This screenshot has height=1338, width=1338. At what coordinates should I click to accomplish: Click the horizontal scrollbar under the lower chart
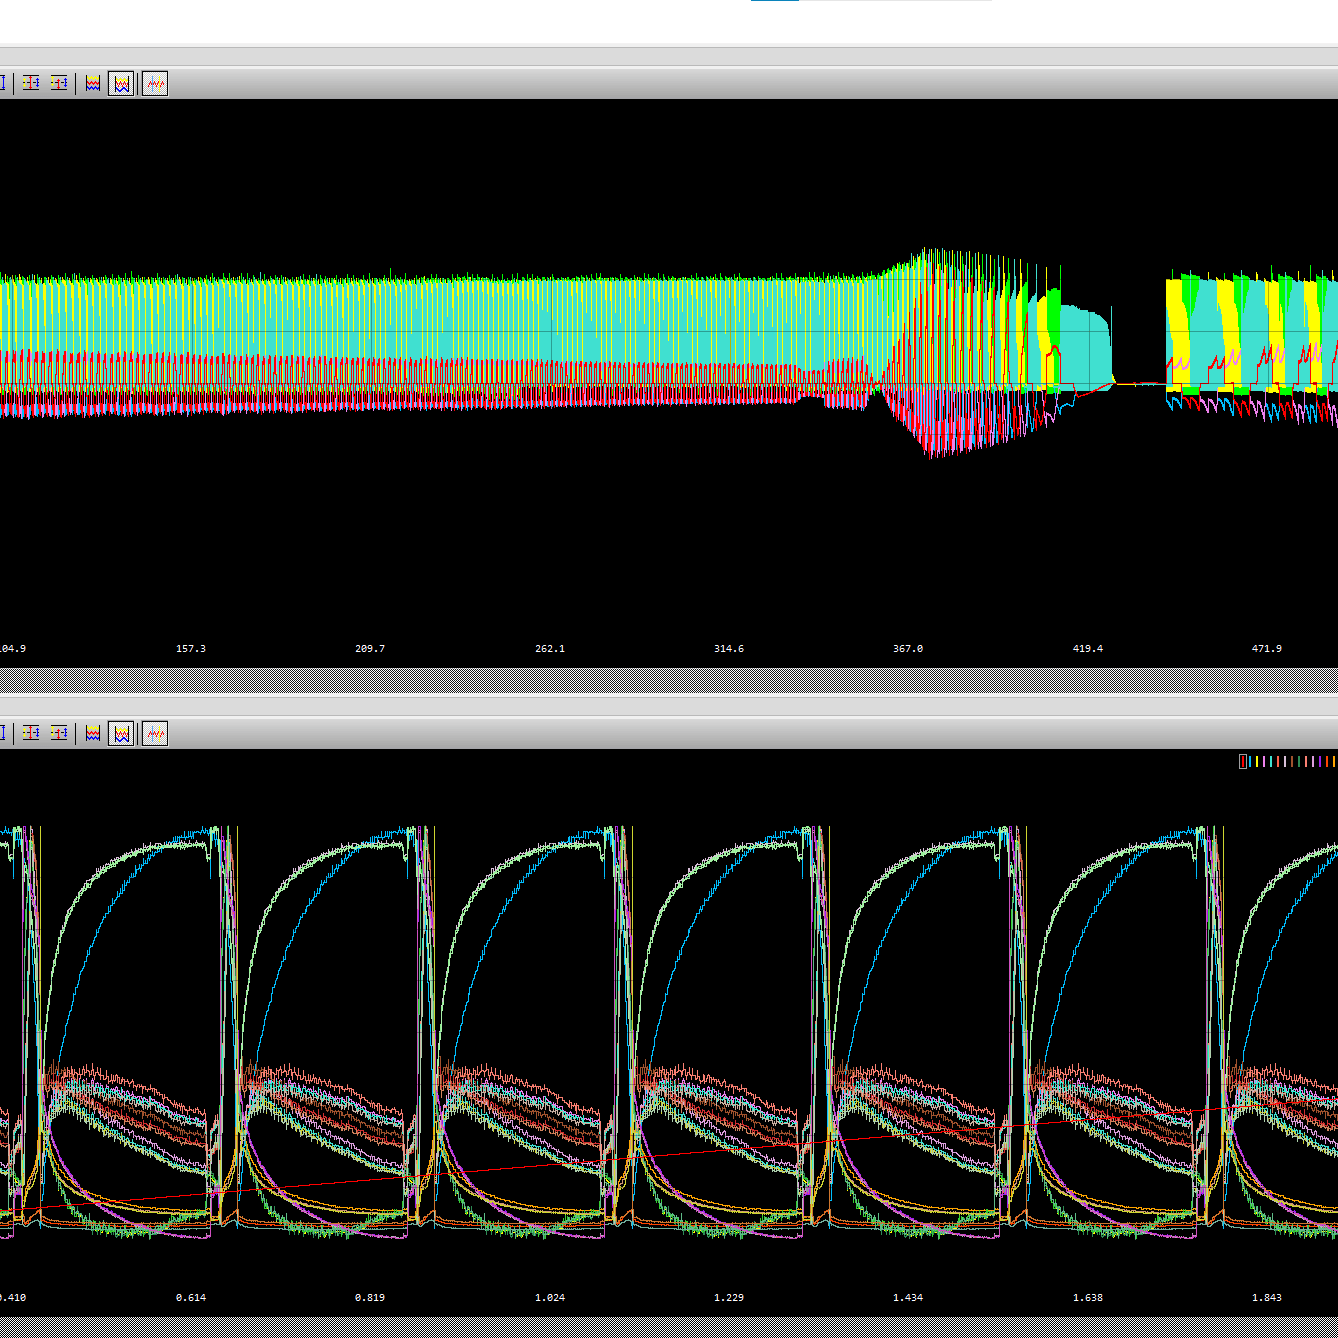669,1327
